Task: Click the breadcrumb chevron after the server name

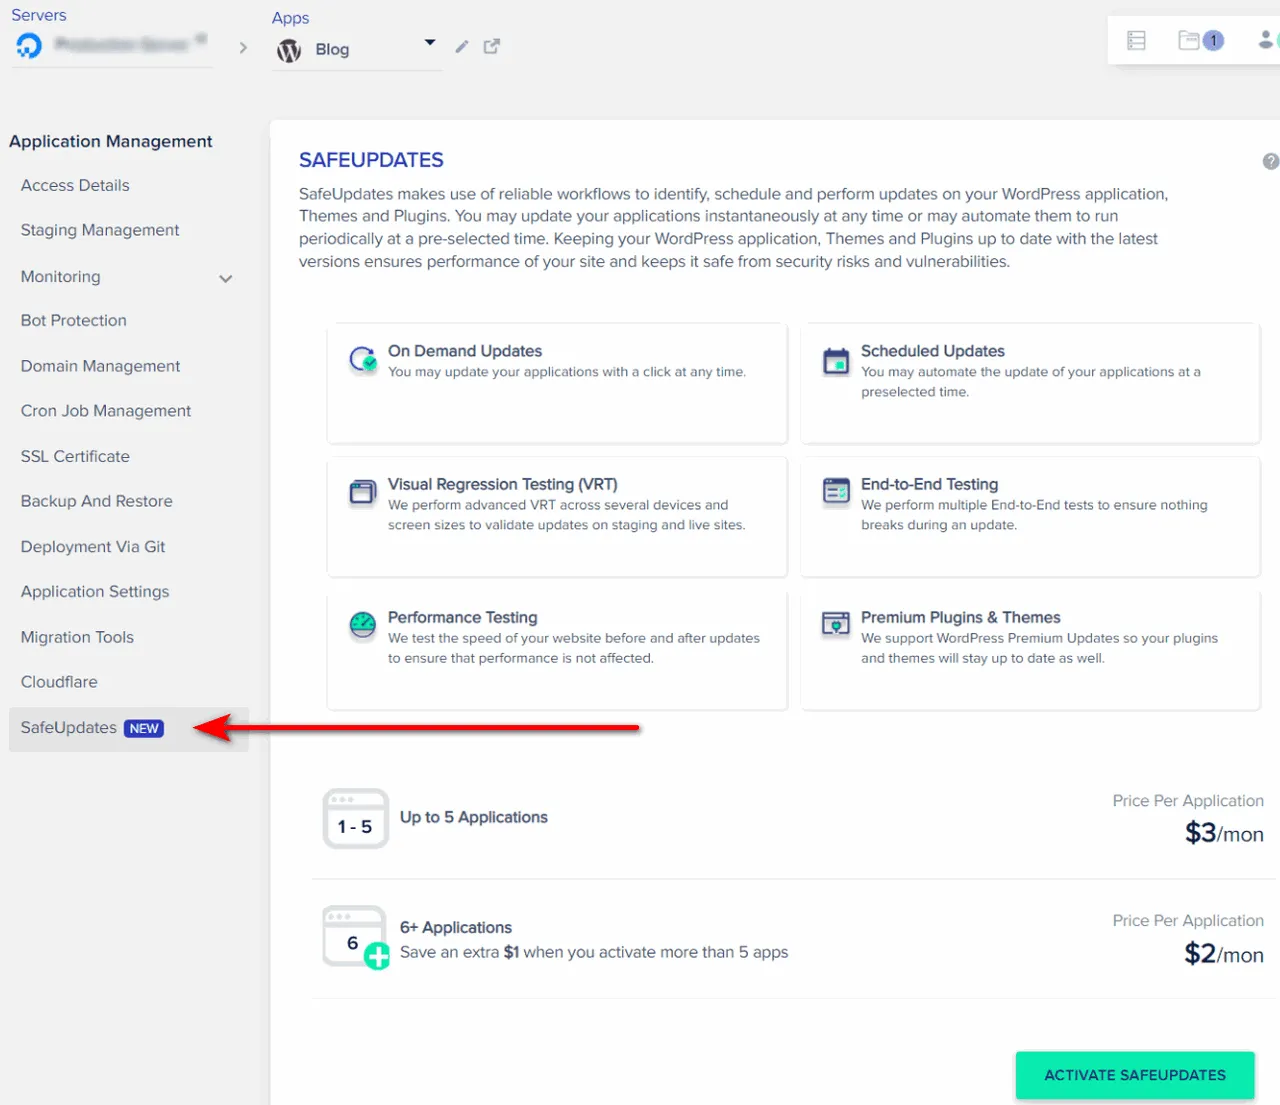Action: (243, 47)
